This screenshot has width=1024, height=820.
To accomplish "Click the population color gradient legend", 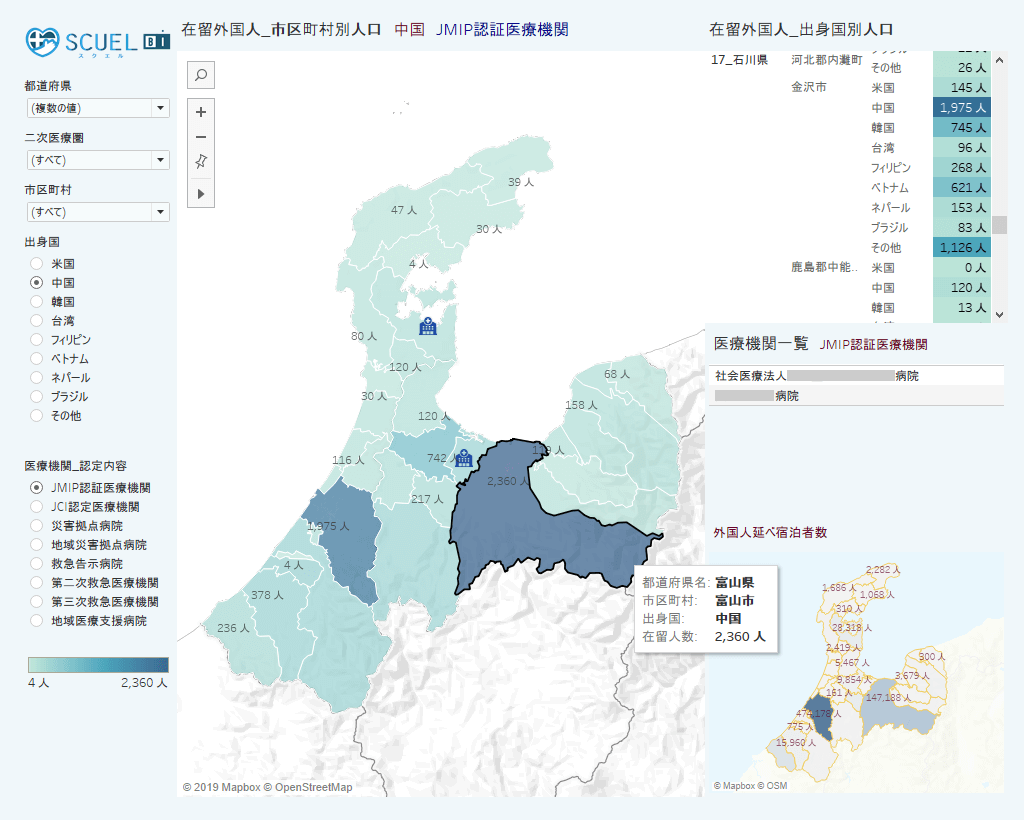I will [98, 665].
